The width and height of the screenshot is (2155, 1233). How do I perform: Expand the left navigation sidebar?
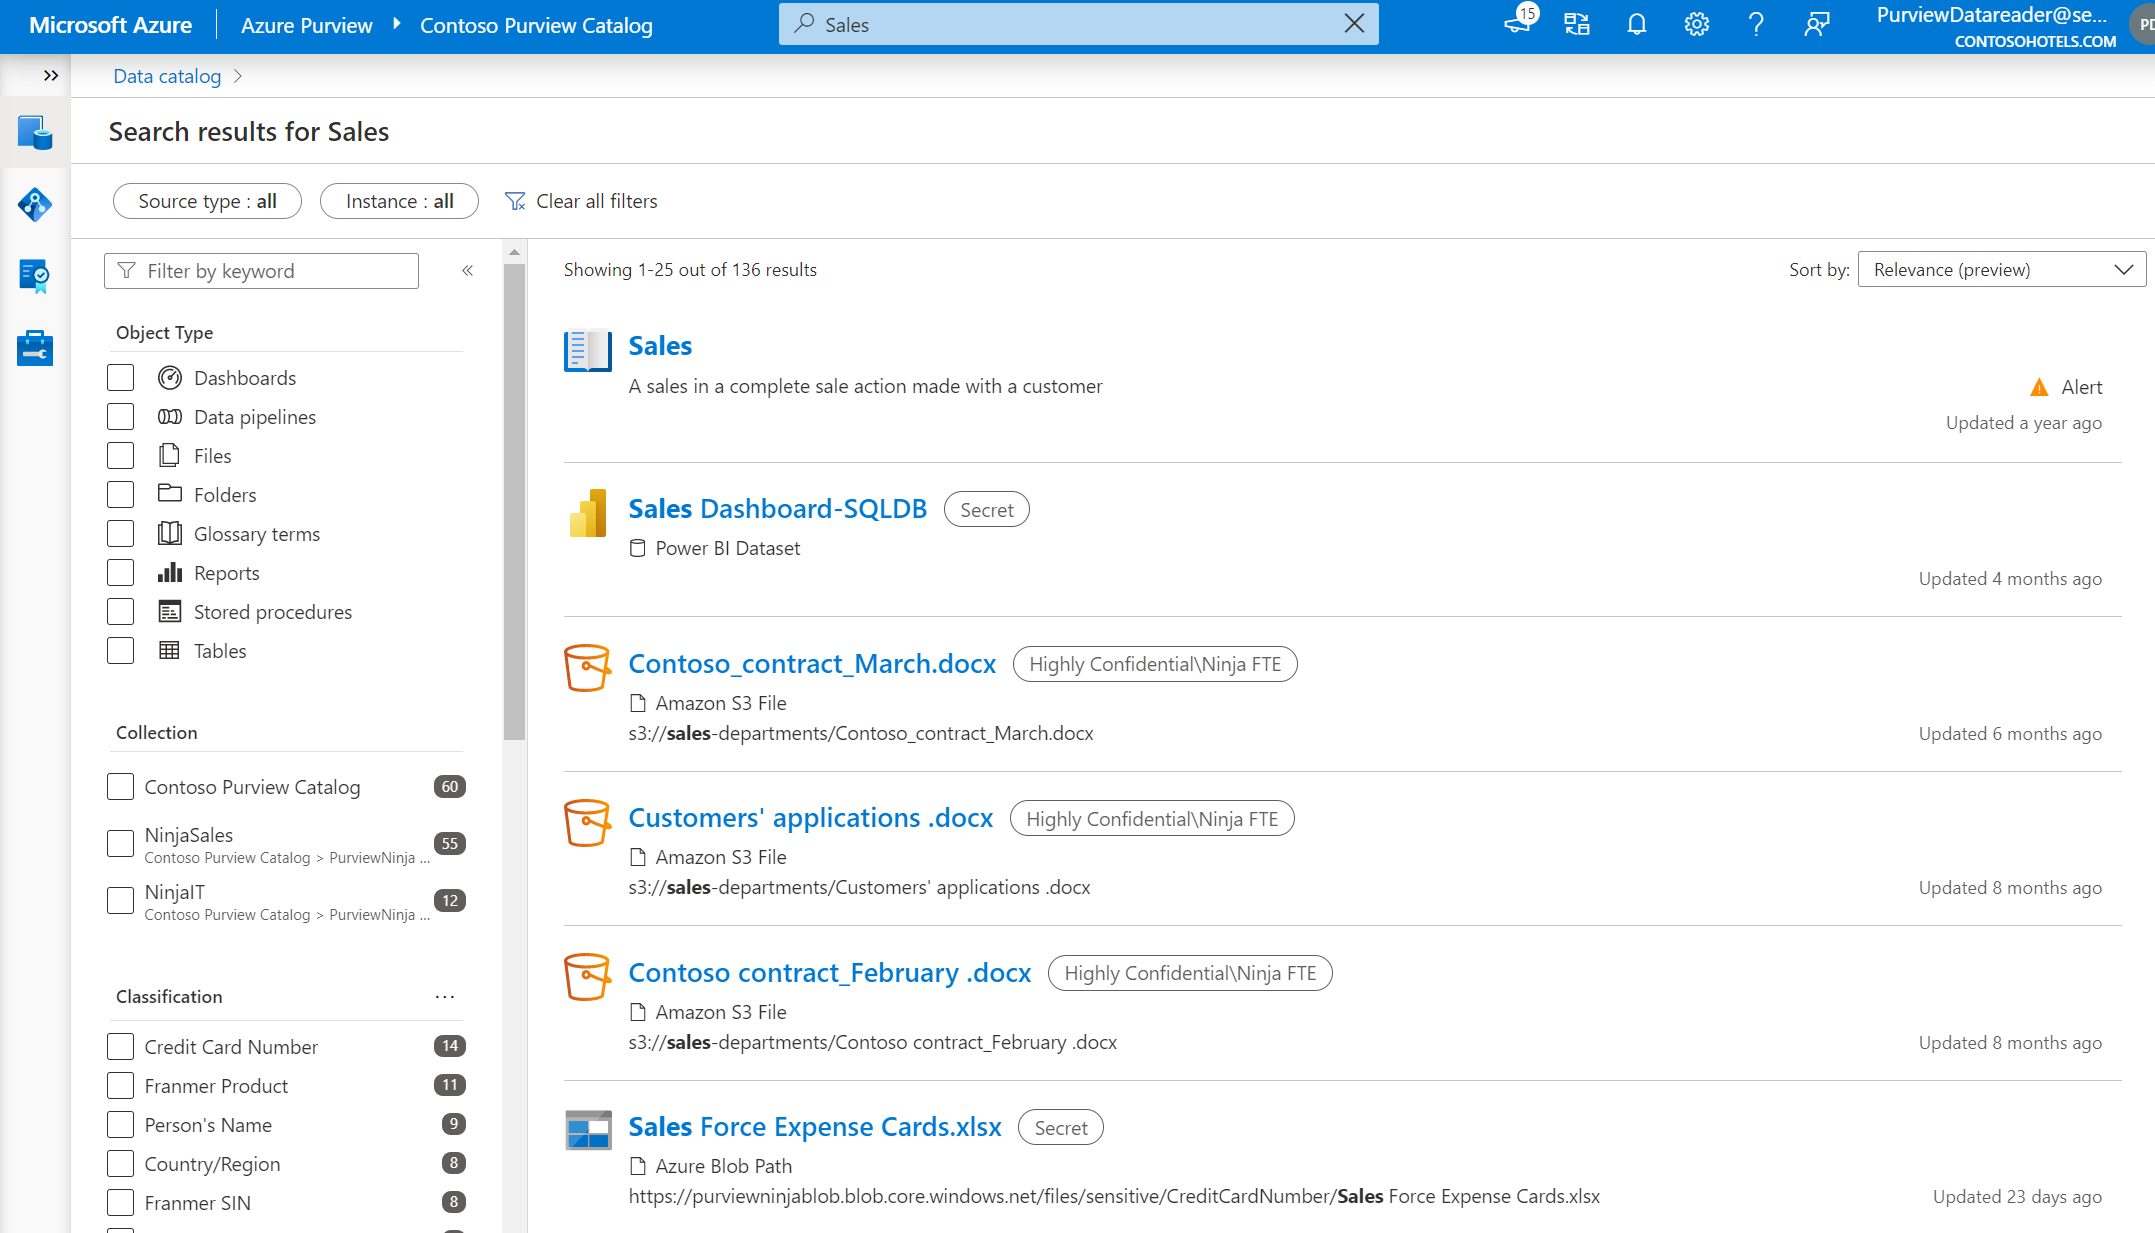click(x=51, y=76)
